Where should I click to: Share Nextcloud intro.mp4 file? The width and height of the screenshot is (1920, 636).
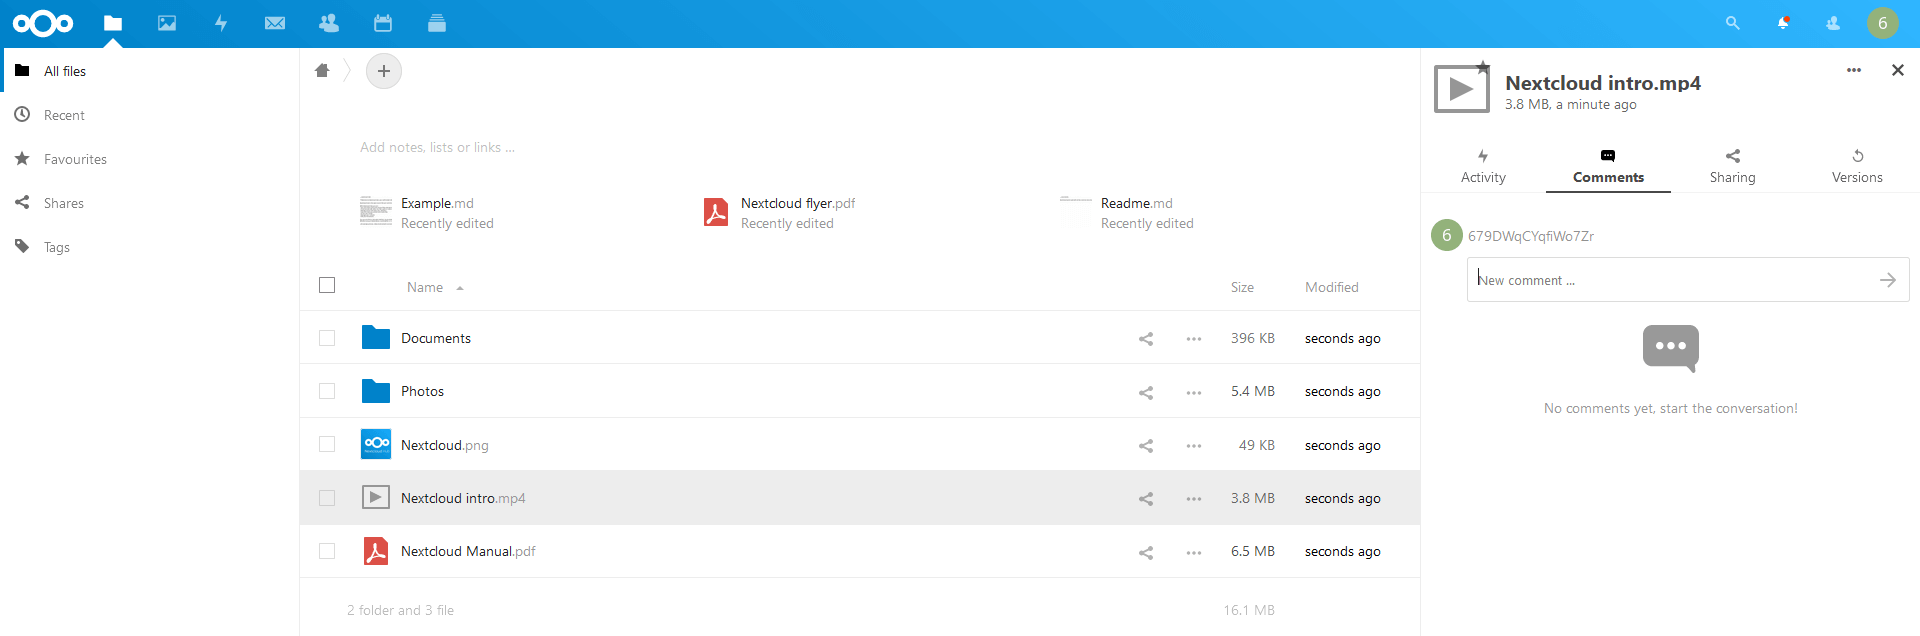(1146, 499)
